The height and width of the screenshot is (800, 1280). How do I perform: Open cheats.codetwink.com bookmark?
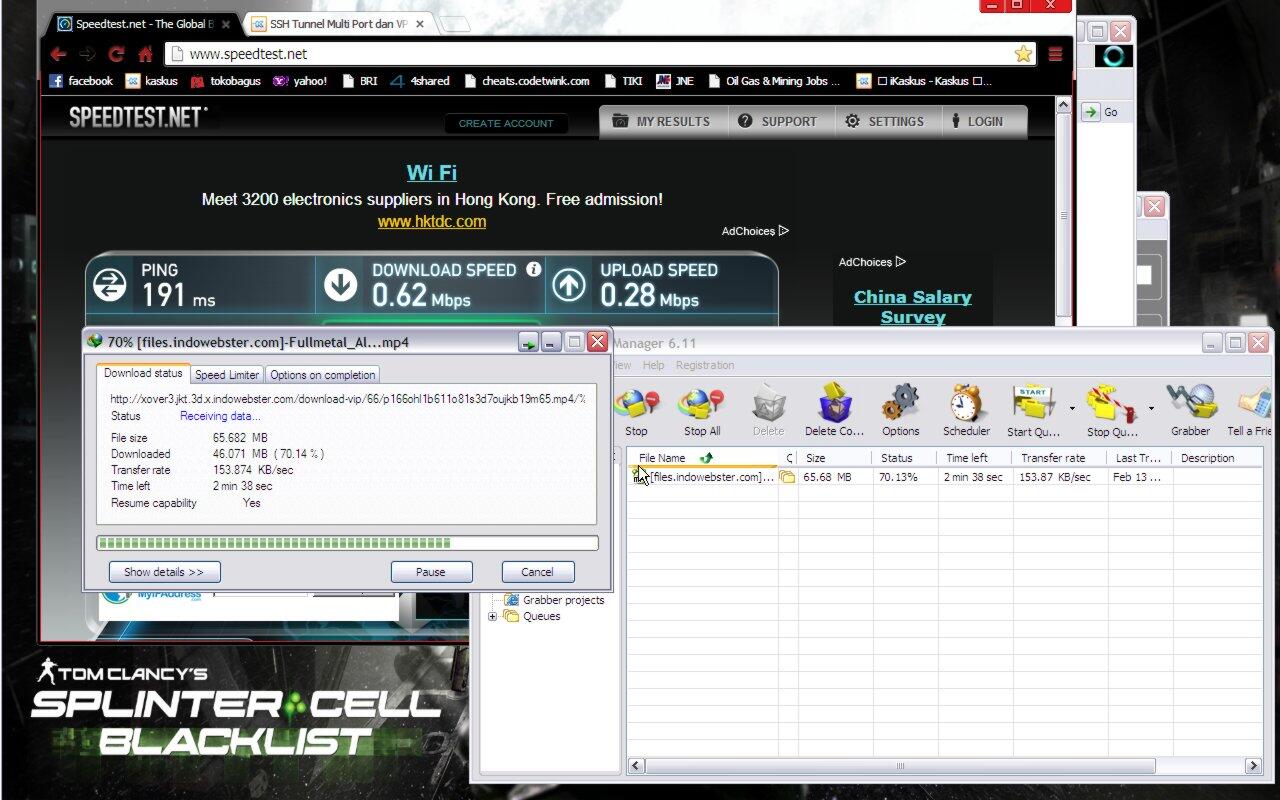point(526,81)
